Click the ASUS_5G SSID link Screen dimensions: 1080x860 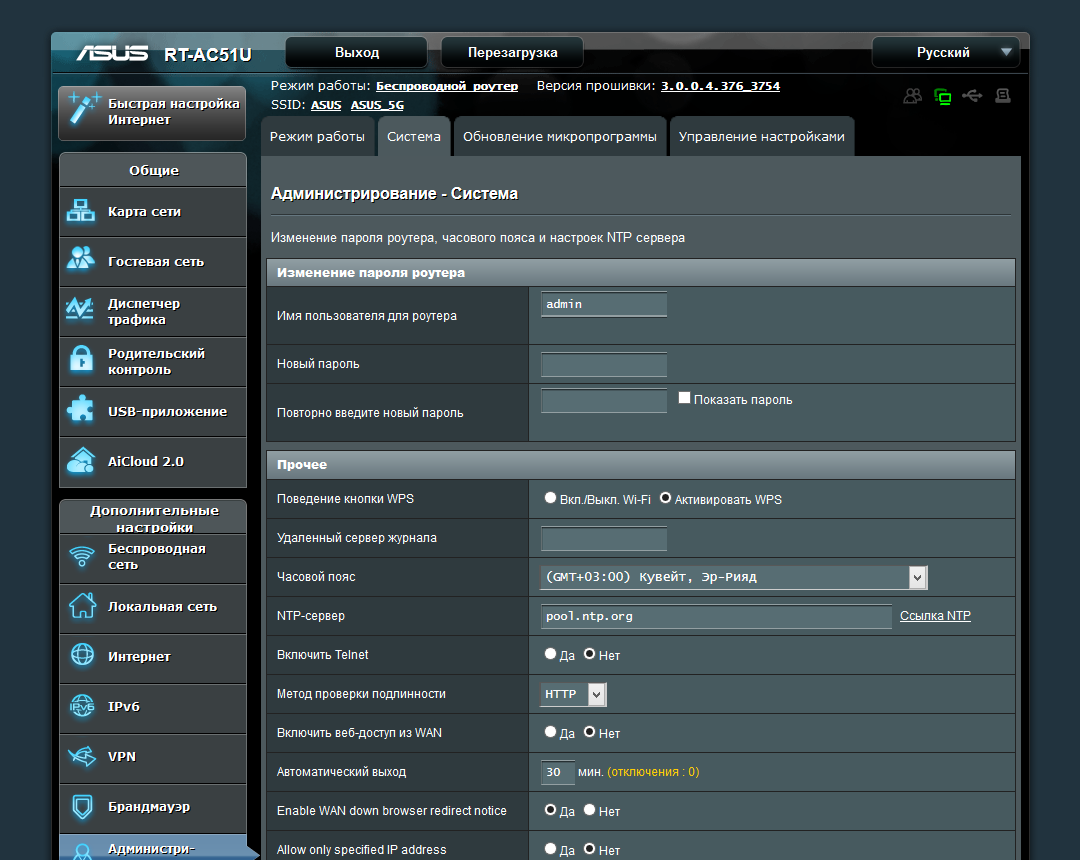coord(377,105)
